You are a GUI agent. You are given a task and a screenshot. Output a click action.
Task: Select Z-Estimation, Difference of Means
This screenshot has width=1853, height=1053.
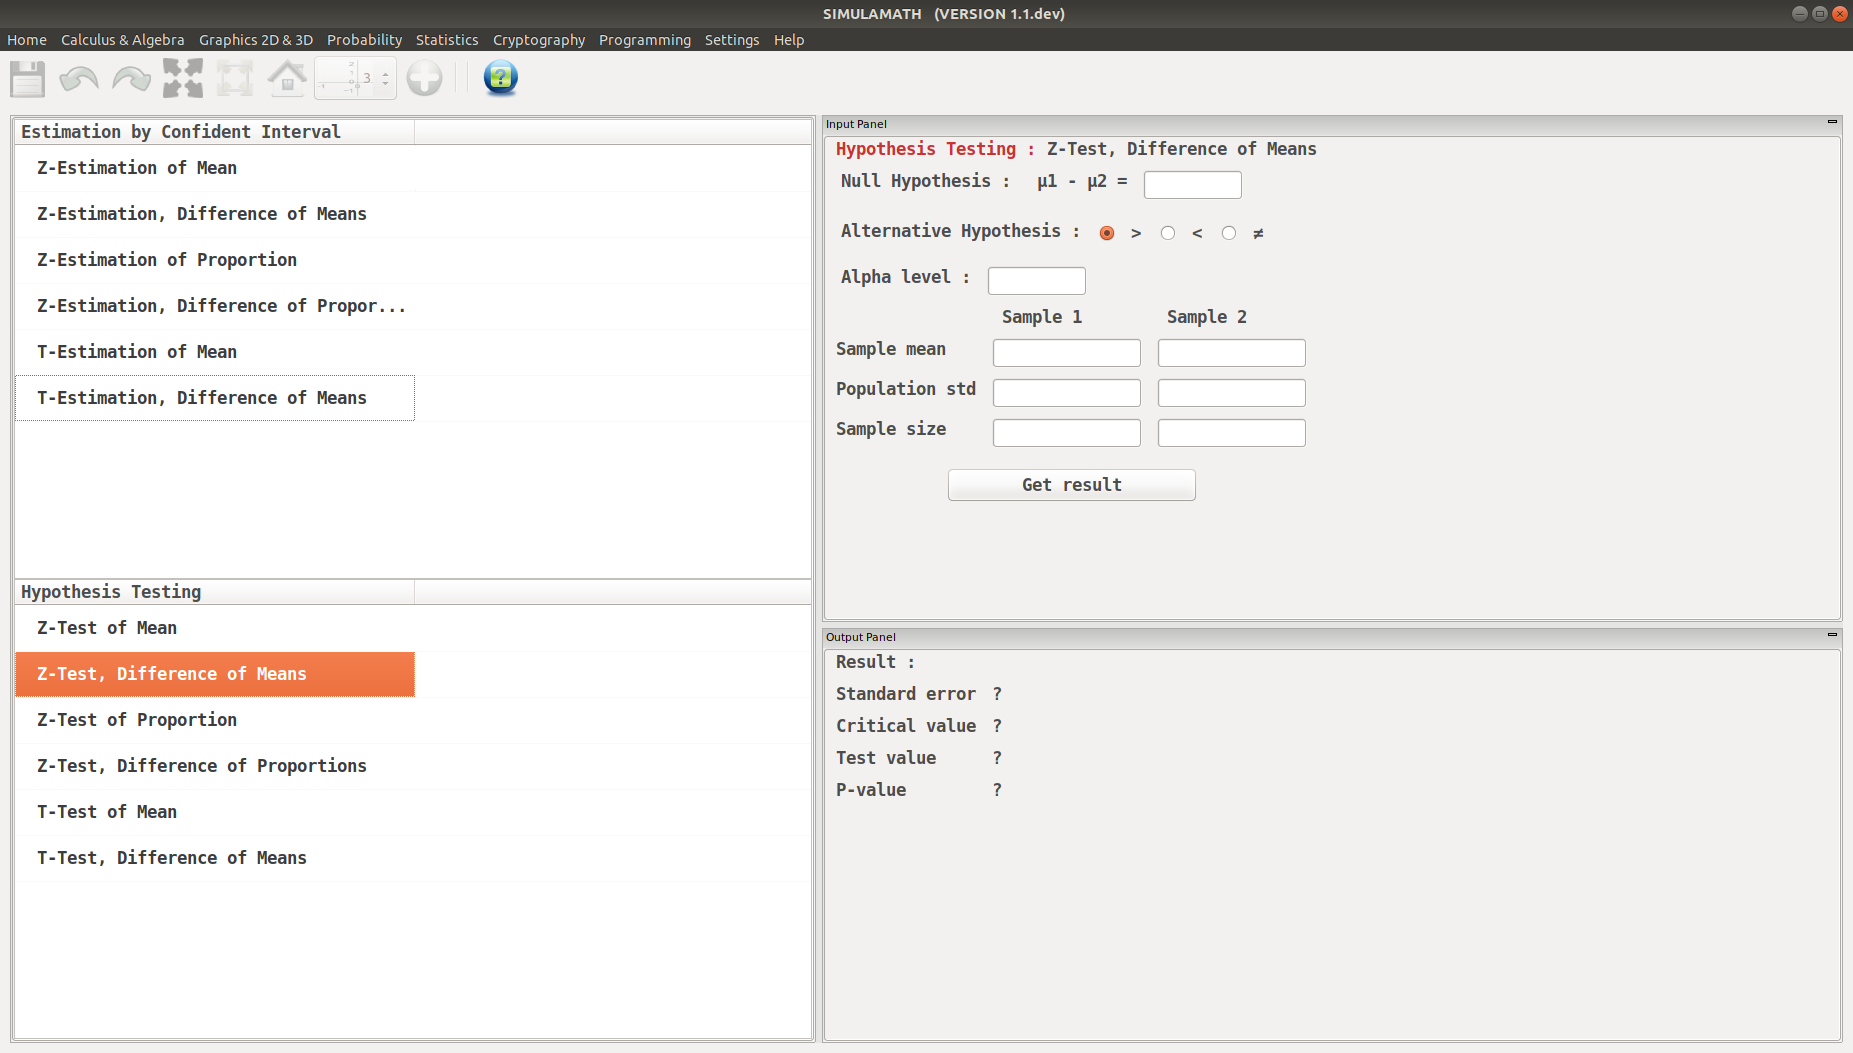coord(215,214)
